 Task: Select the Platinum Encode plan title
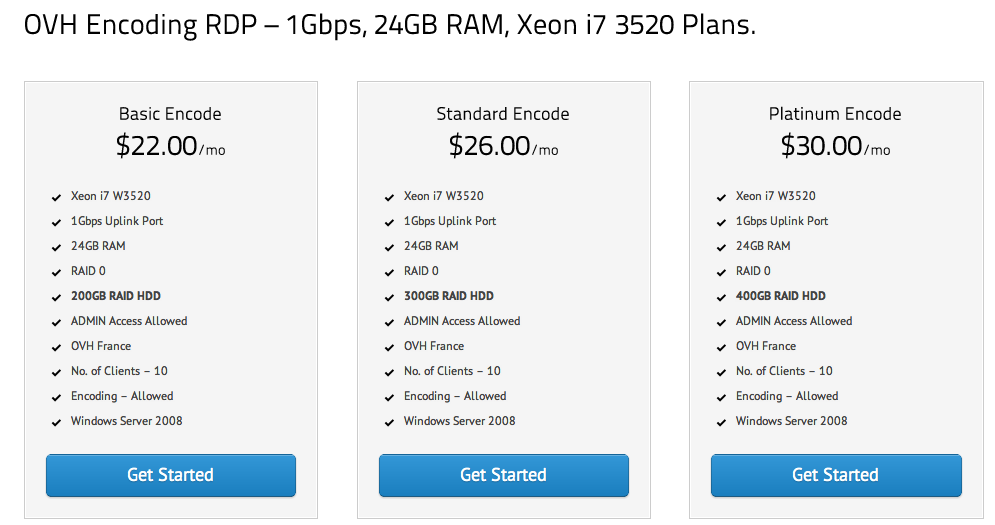point(835,114)
